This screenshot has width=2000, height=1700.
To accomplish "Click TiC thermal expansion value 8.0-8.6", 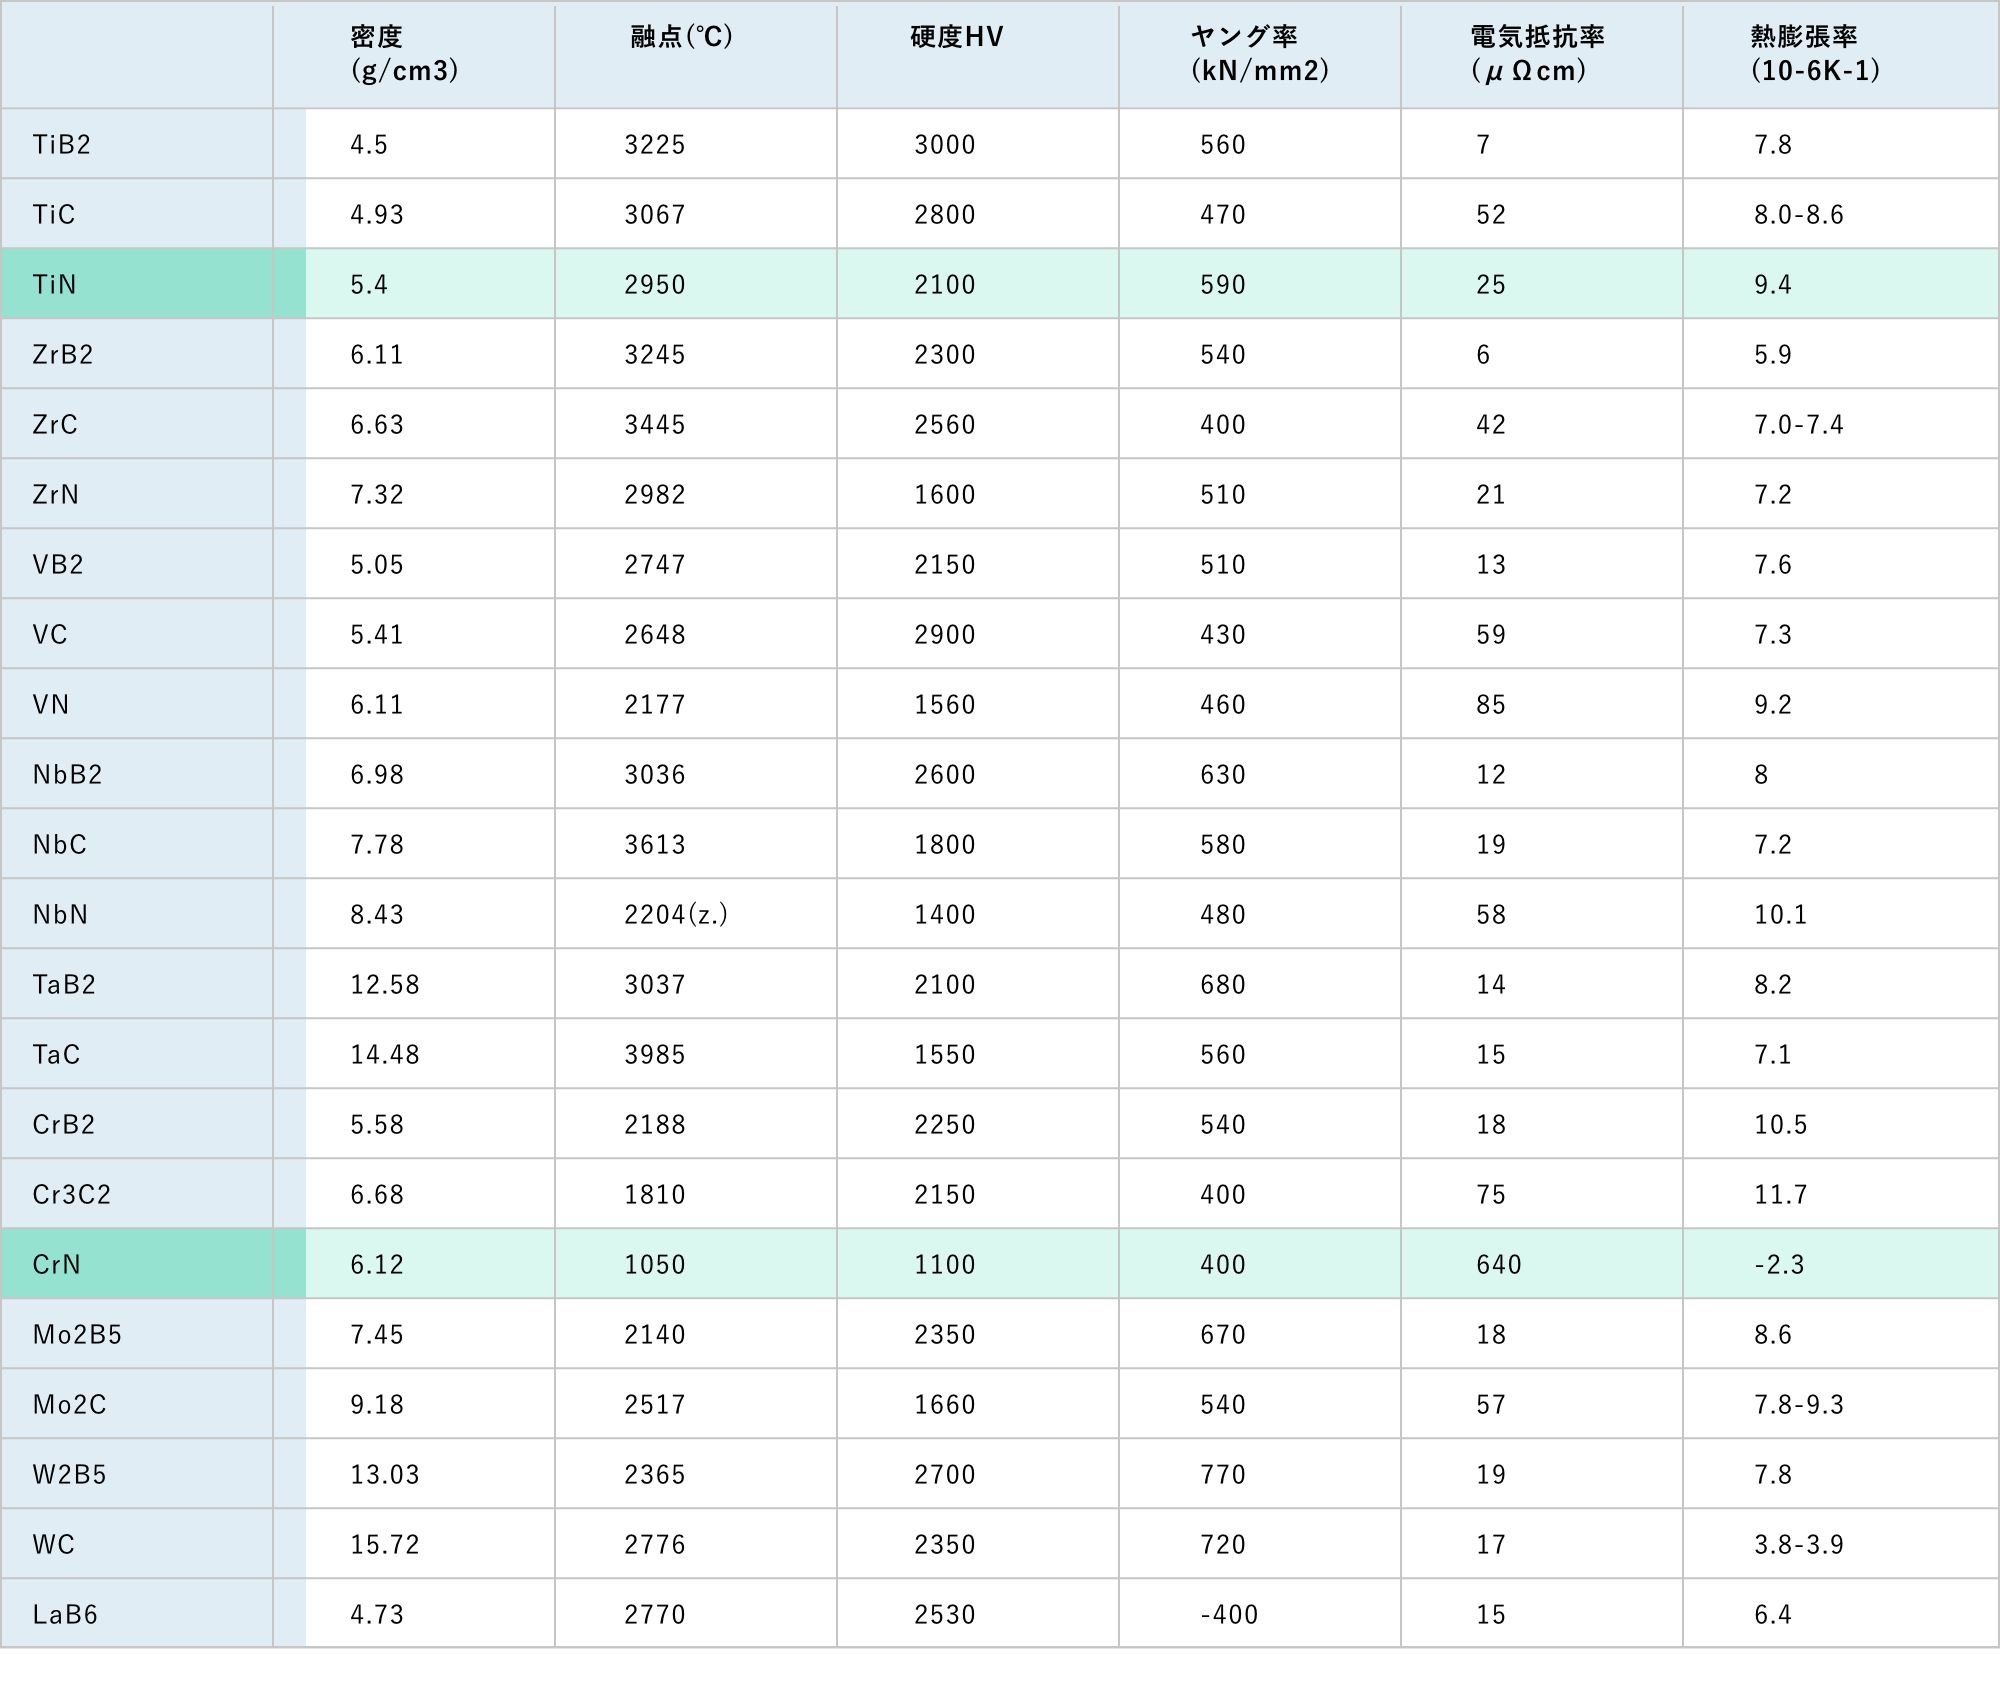I will (1799, 215).
